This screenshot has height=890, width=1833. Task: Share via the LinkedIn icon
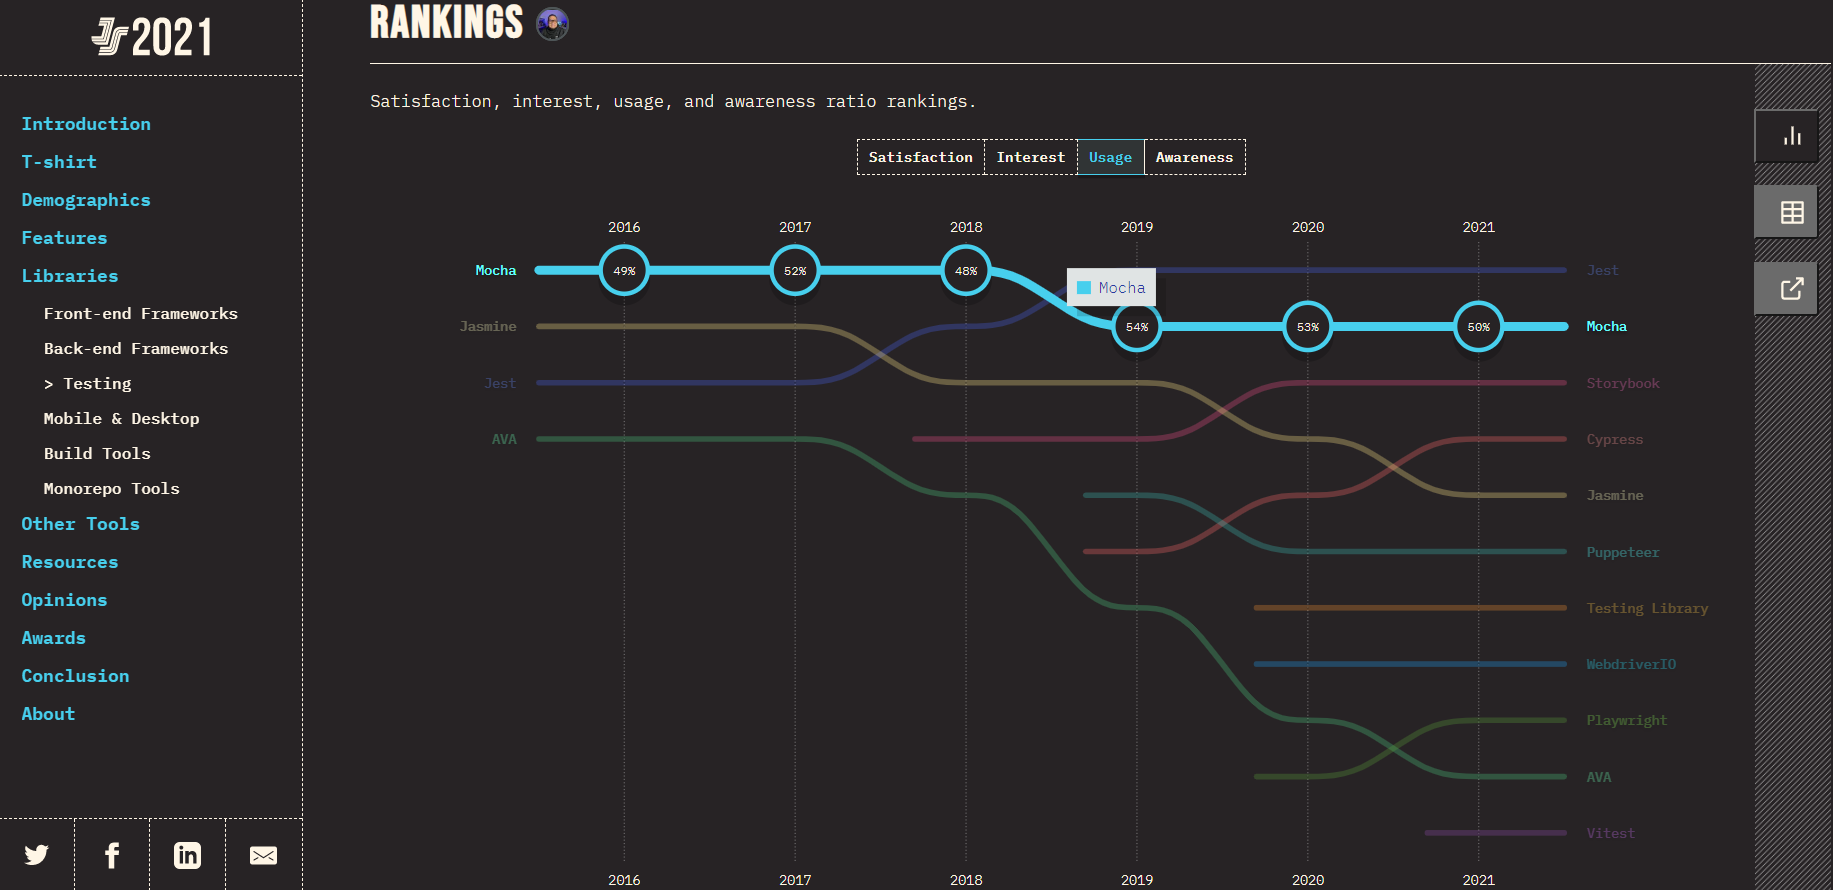(x=187, y=855)
